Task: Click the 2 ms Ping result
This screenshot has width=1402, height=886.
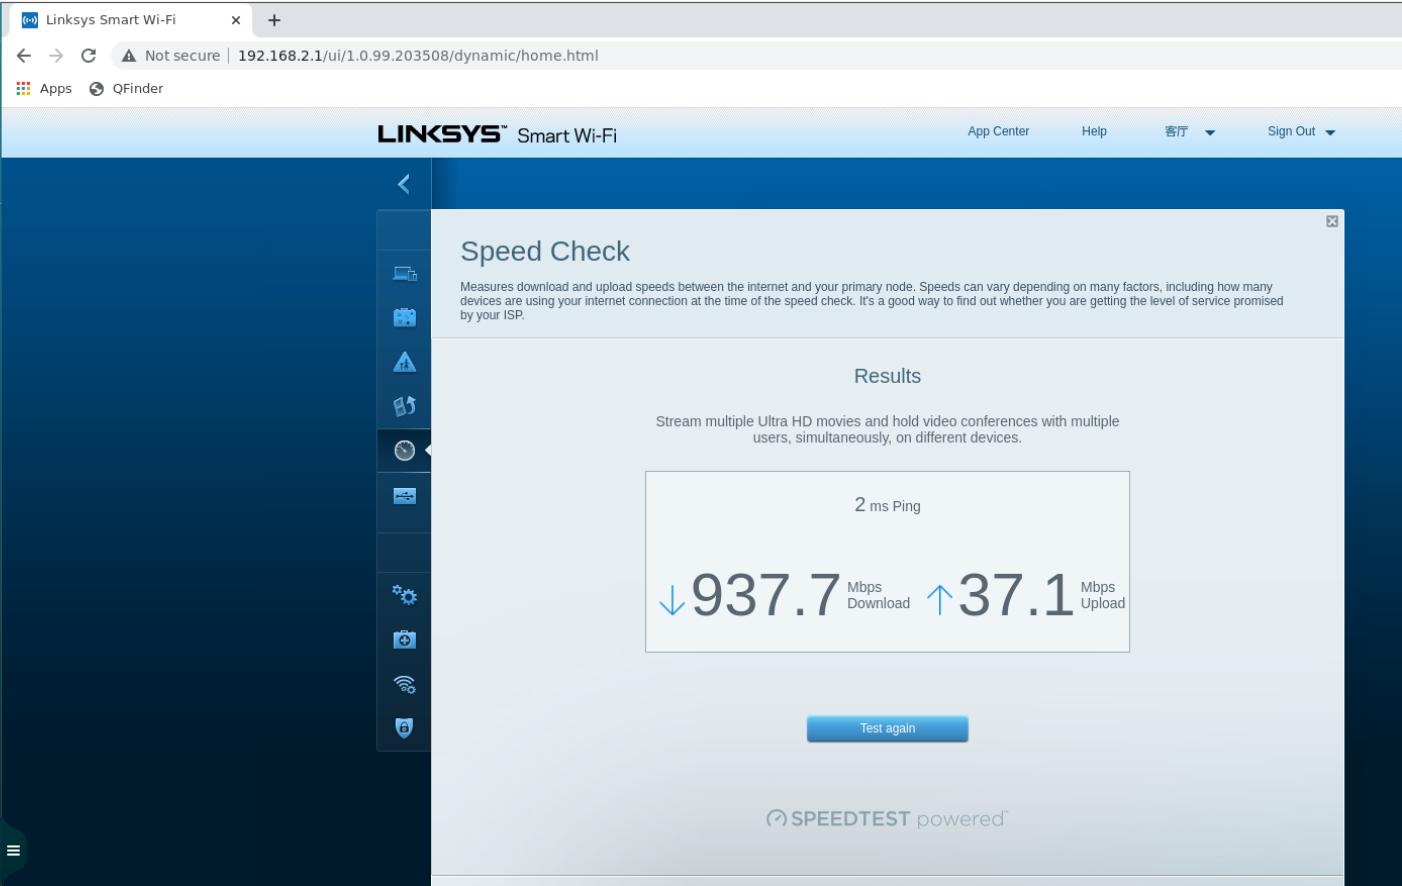Action: pos(887,505)
